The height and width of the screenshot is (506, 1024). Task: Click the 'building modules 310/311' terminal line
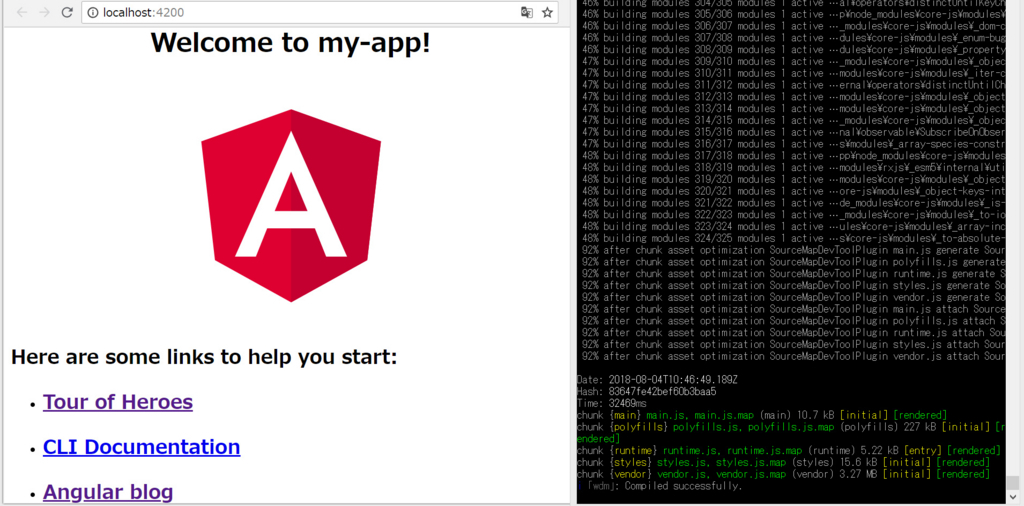(x=793, y=73)
